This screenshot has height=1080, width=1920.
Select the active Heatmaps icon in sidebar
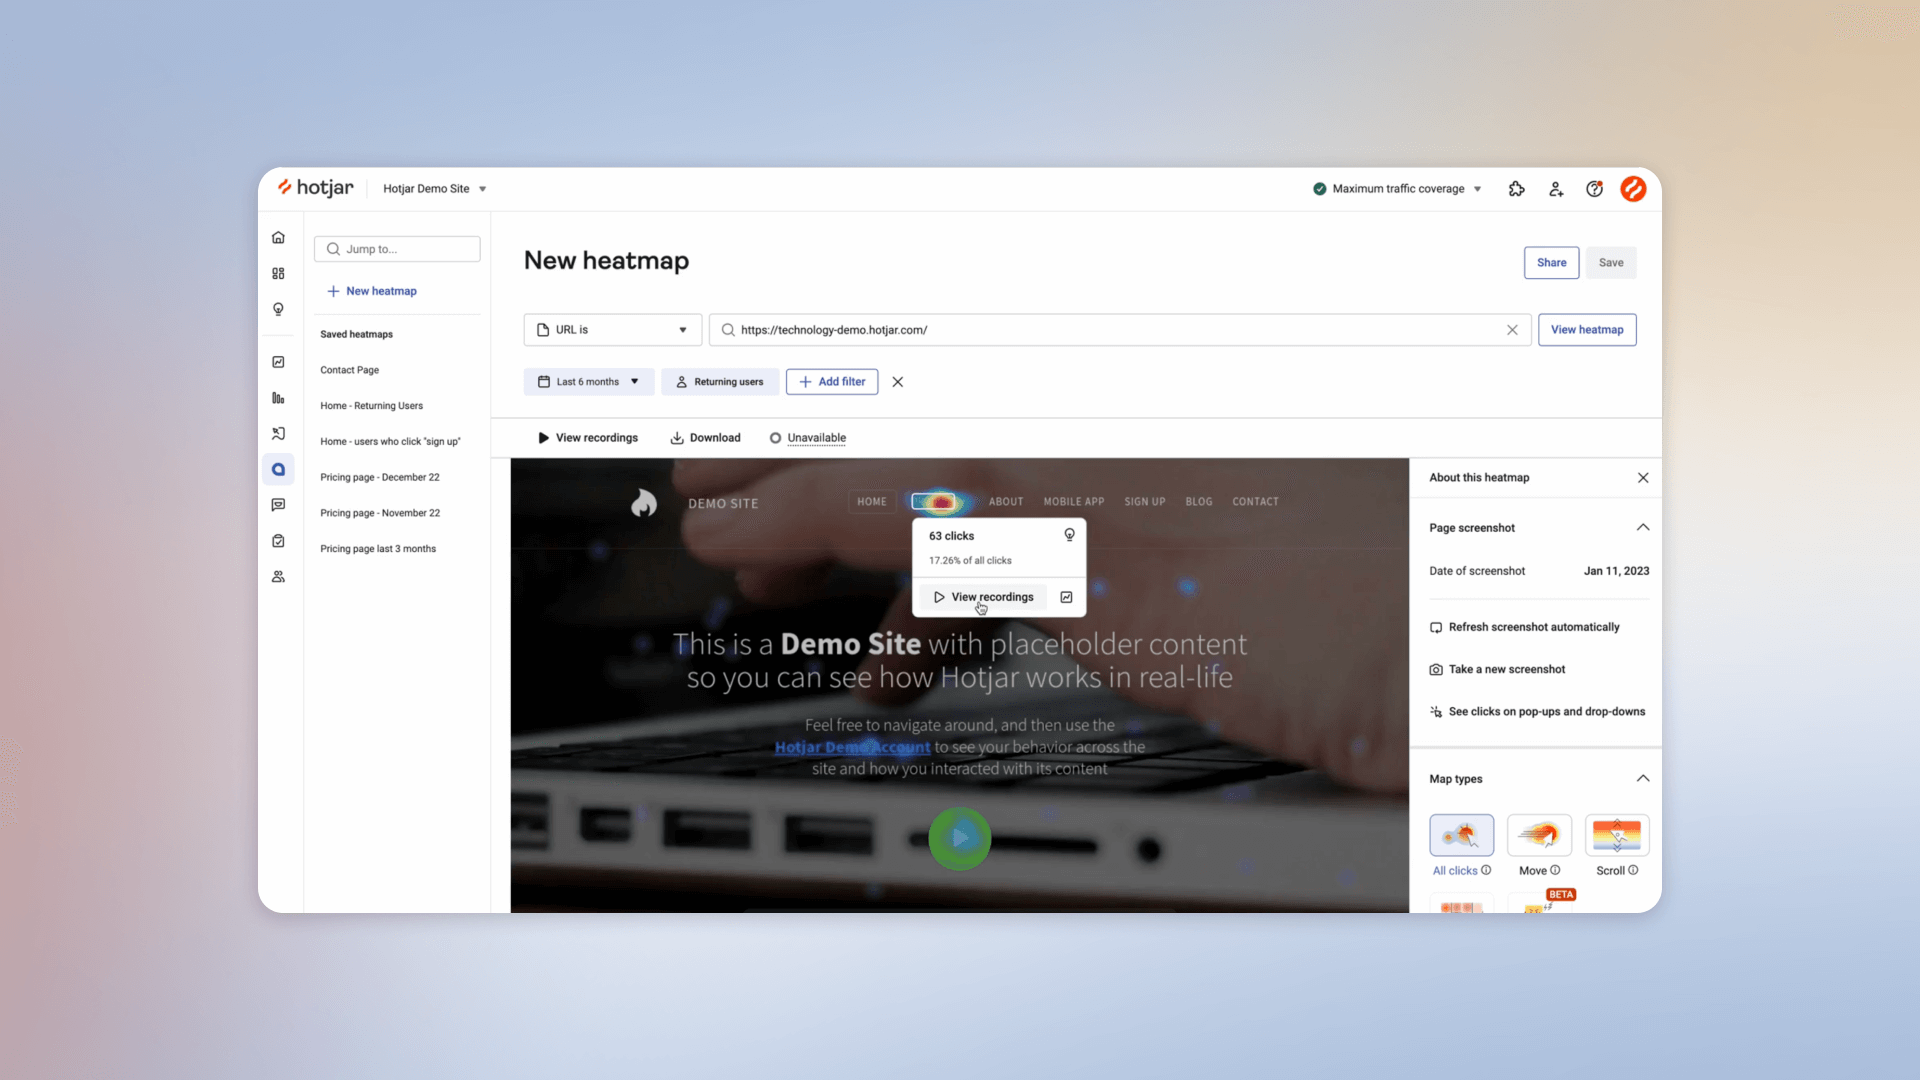pyautogui.click(x=278, y=469)
